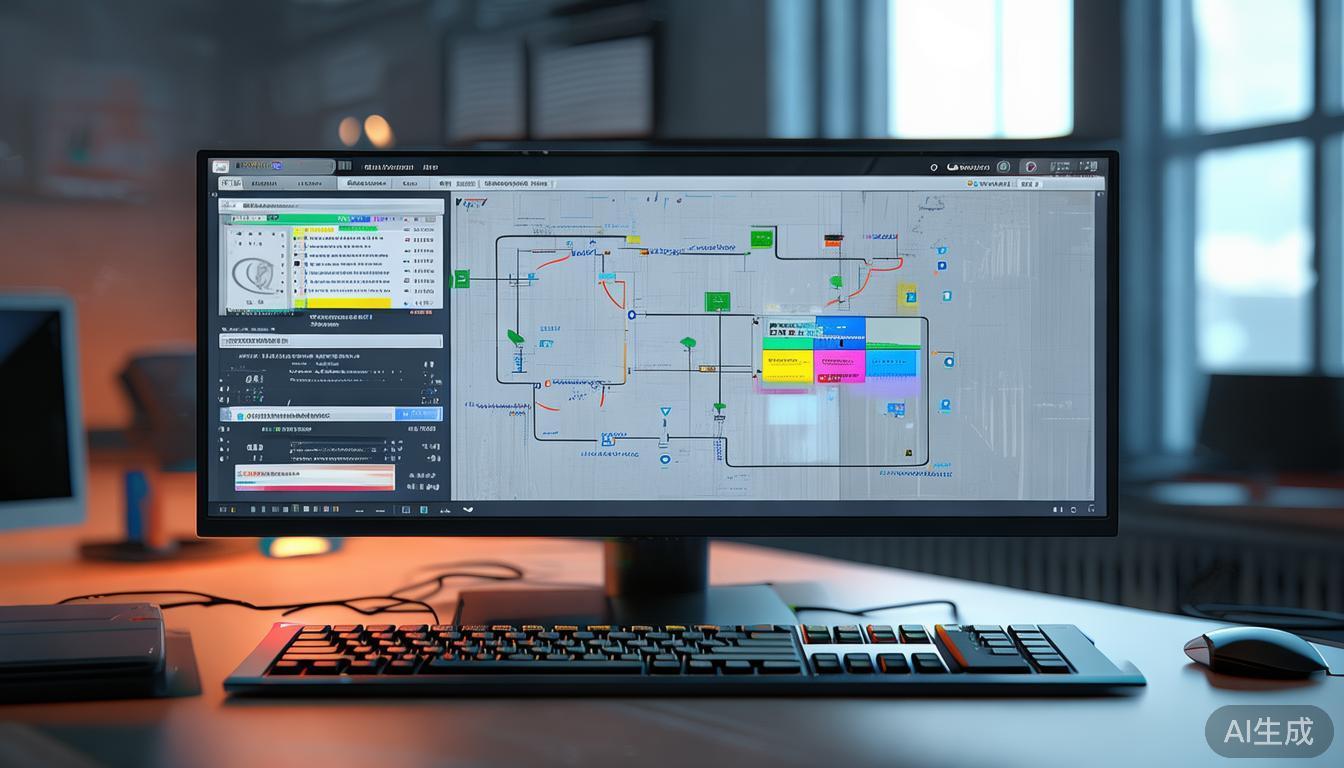Select the green node at the top center of the diagram
Screen dimensions: 1344x768
pyautogui.click(x=761, y=238)
